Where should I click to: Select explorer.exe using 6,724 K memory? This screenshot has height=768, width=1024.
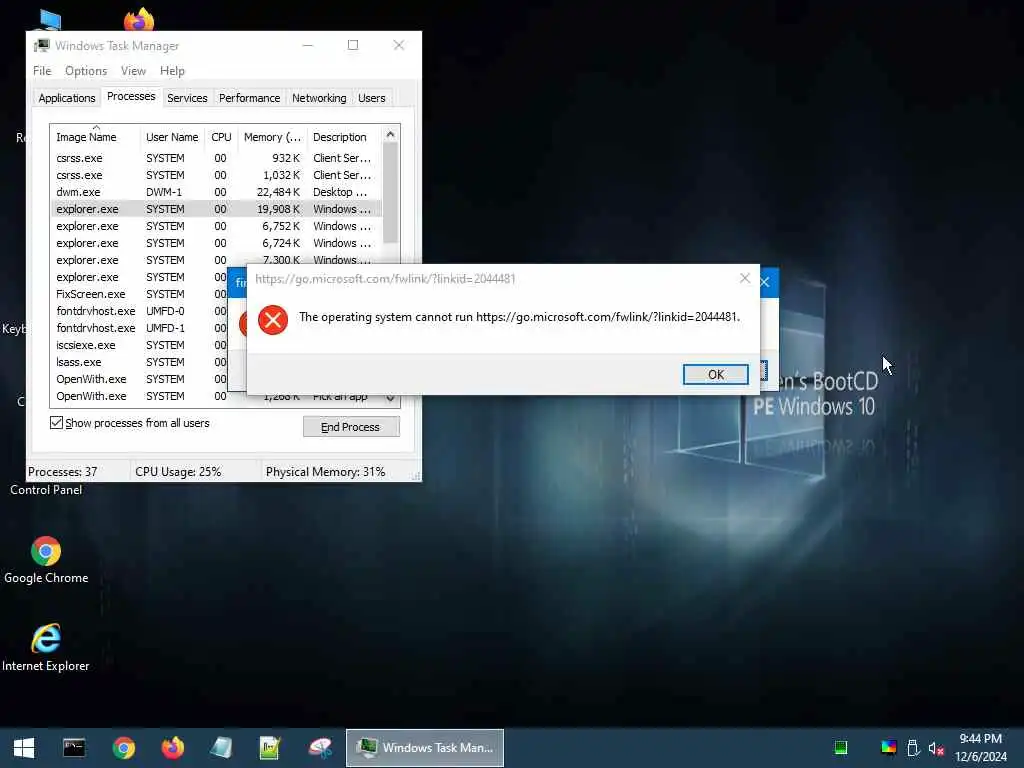click(216, 243)
